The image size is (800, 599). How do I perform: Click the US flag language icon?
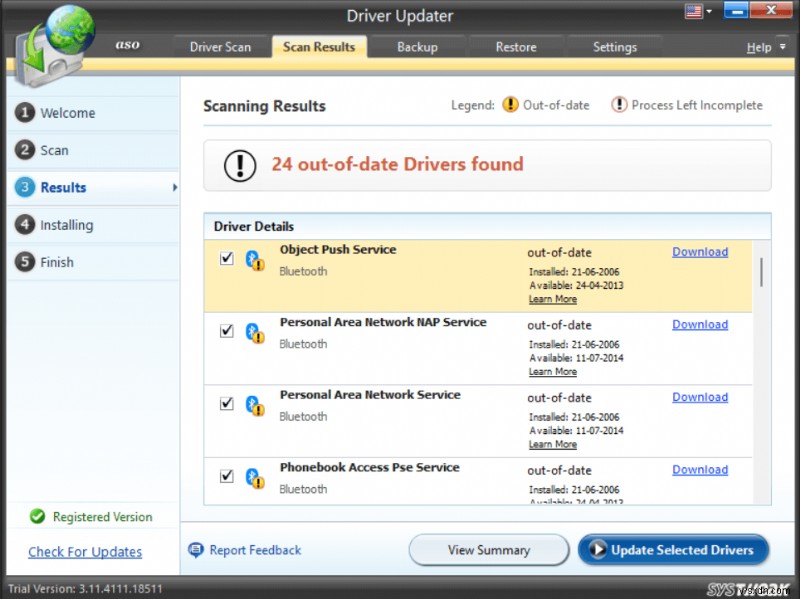693,11
